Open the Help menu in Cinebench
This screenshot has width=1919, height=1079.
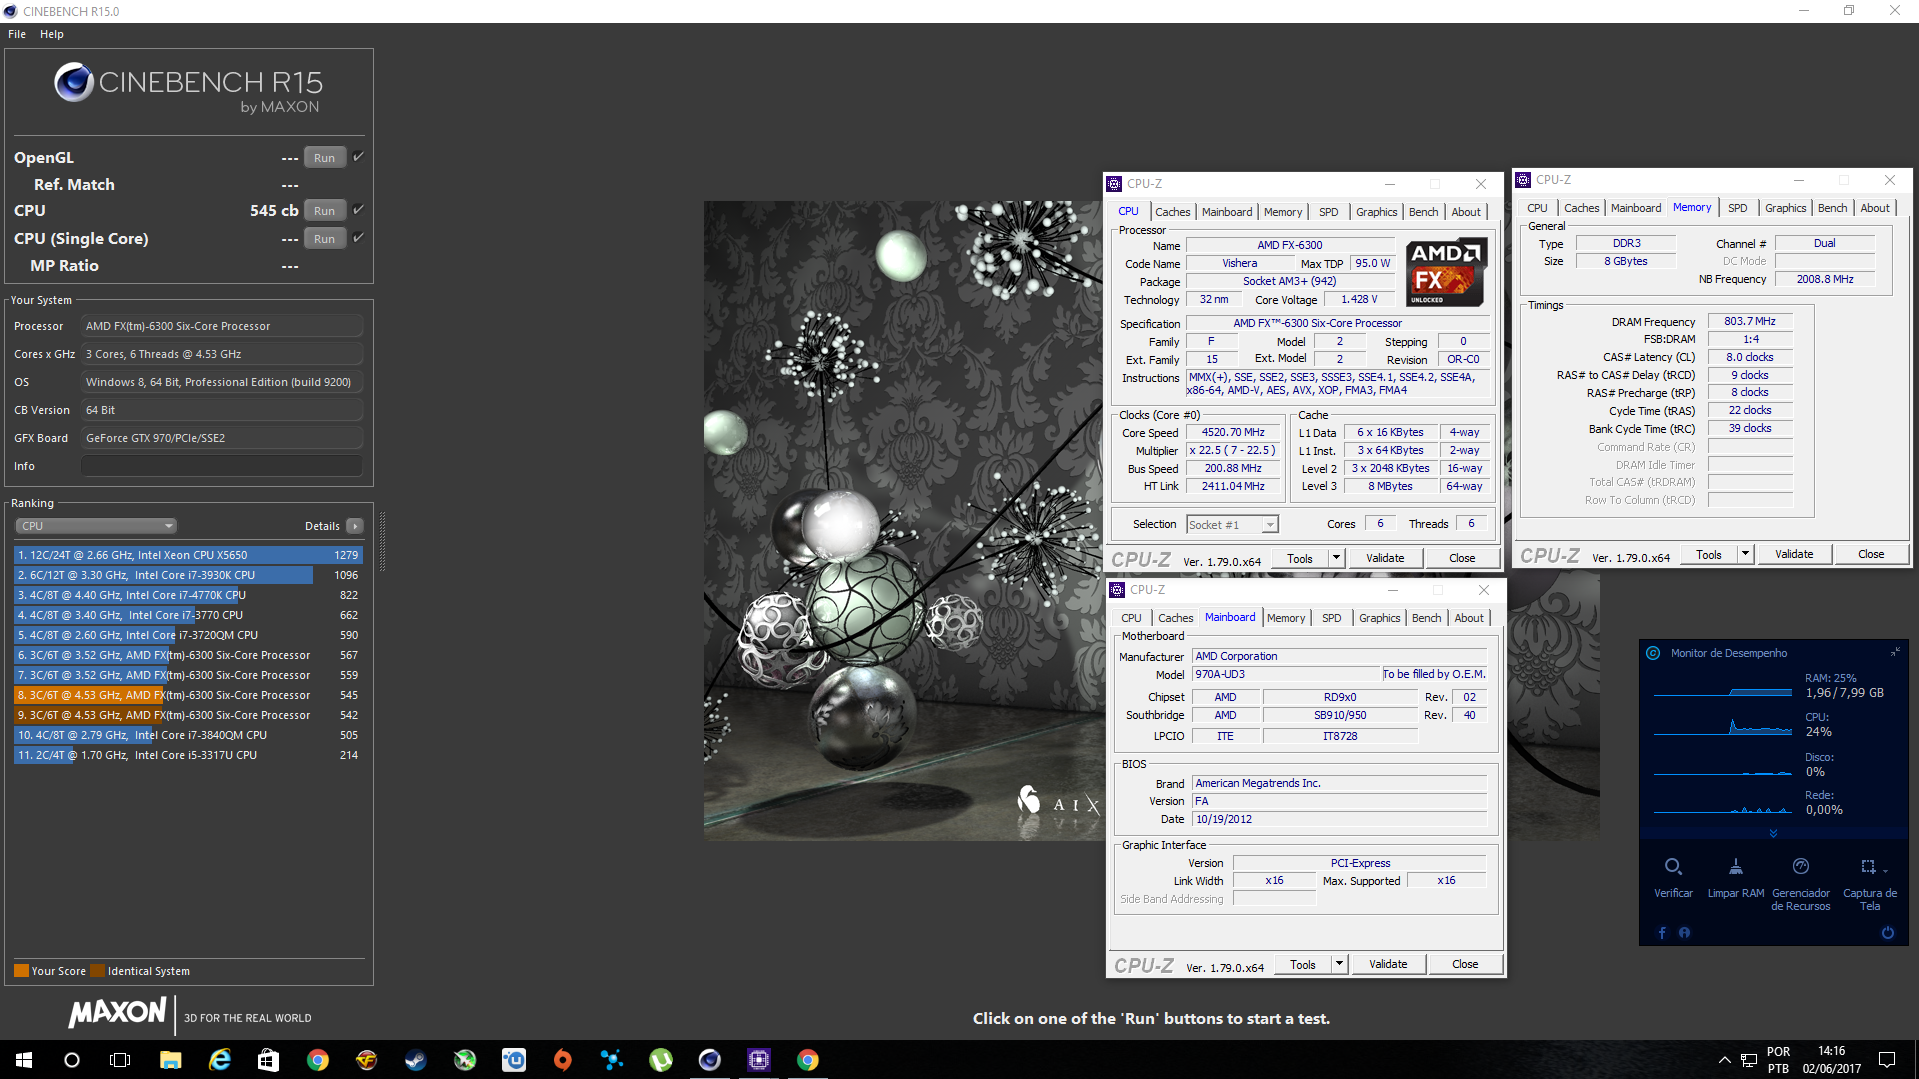click(x=52, y=34)
